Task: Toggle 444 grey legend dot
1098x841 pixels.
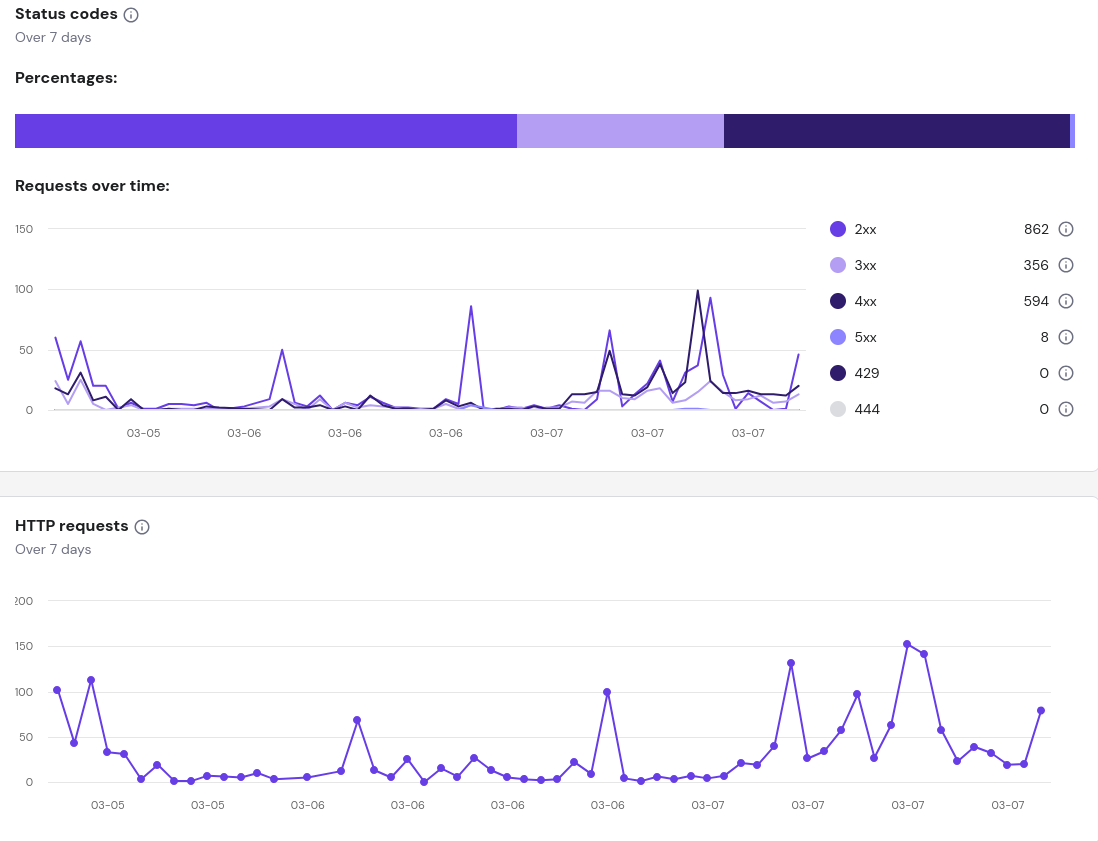Action: click(x=838, y=409)
